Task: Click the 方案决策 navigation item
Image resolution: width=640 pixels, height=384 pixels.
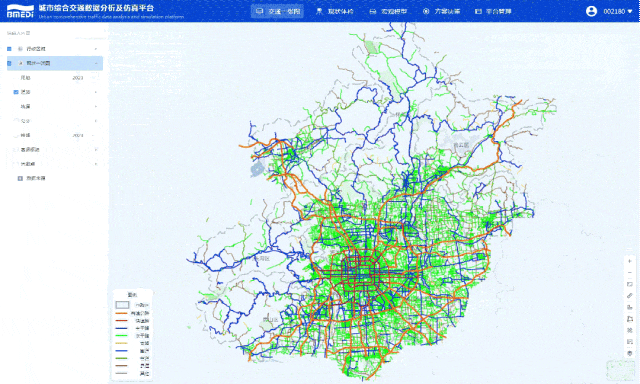Action: click(442, 11)
